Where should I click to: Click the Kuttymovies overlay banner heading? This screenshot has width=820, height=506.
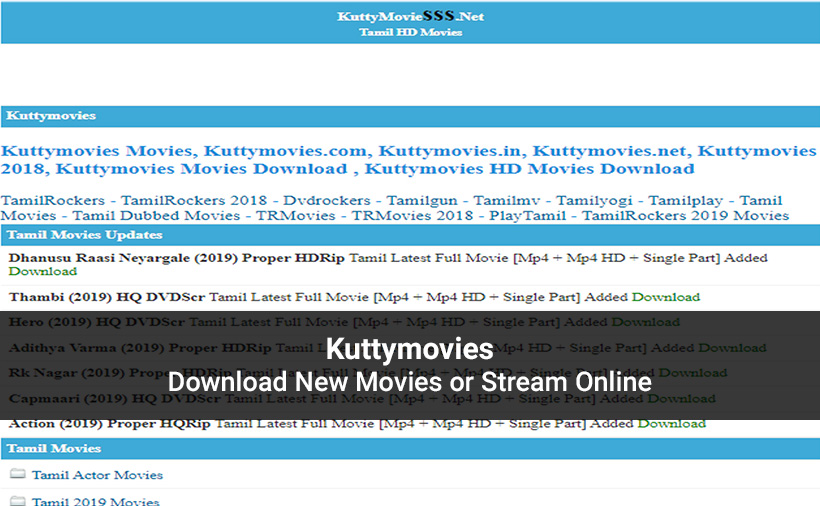409,349
